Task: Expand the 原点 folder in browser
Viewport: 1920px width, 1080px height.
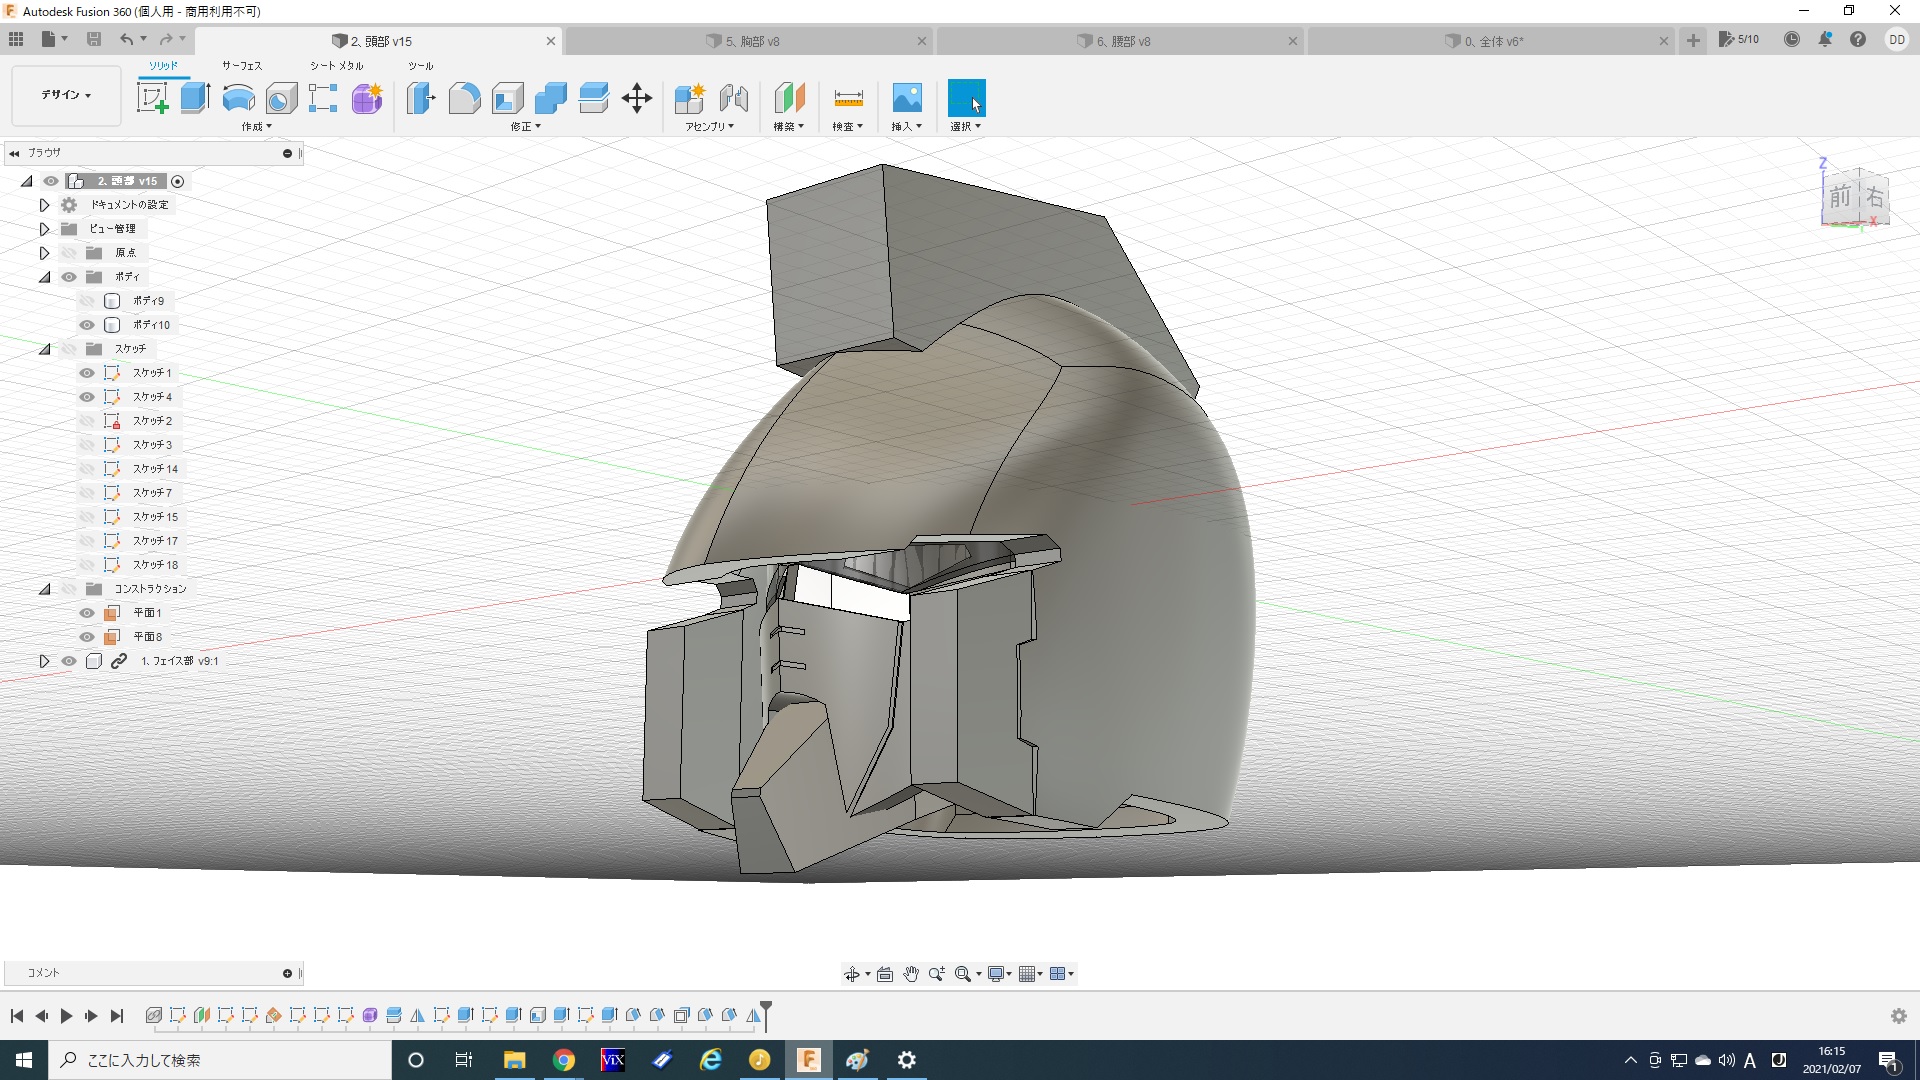Action: 44,253
